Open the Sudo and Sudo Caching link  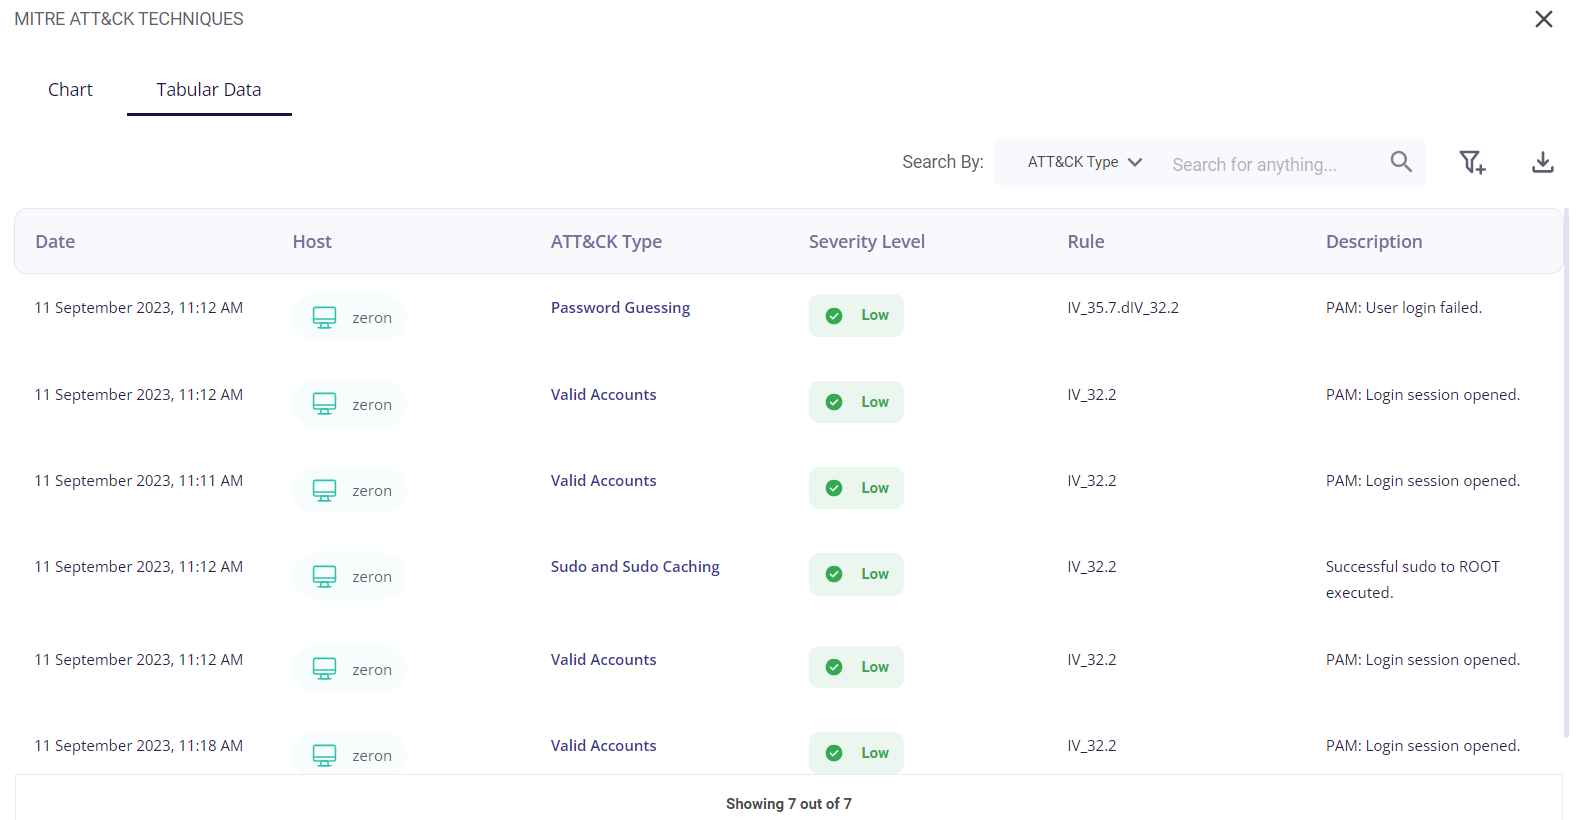click(x=635, y=566)
